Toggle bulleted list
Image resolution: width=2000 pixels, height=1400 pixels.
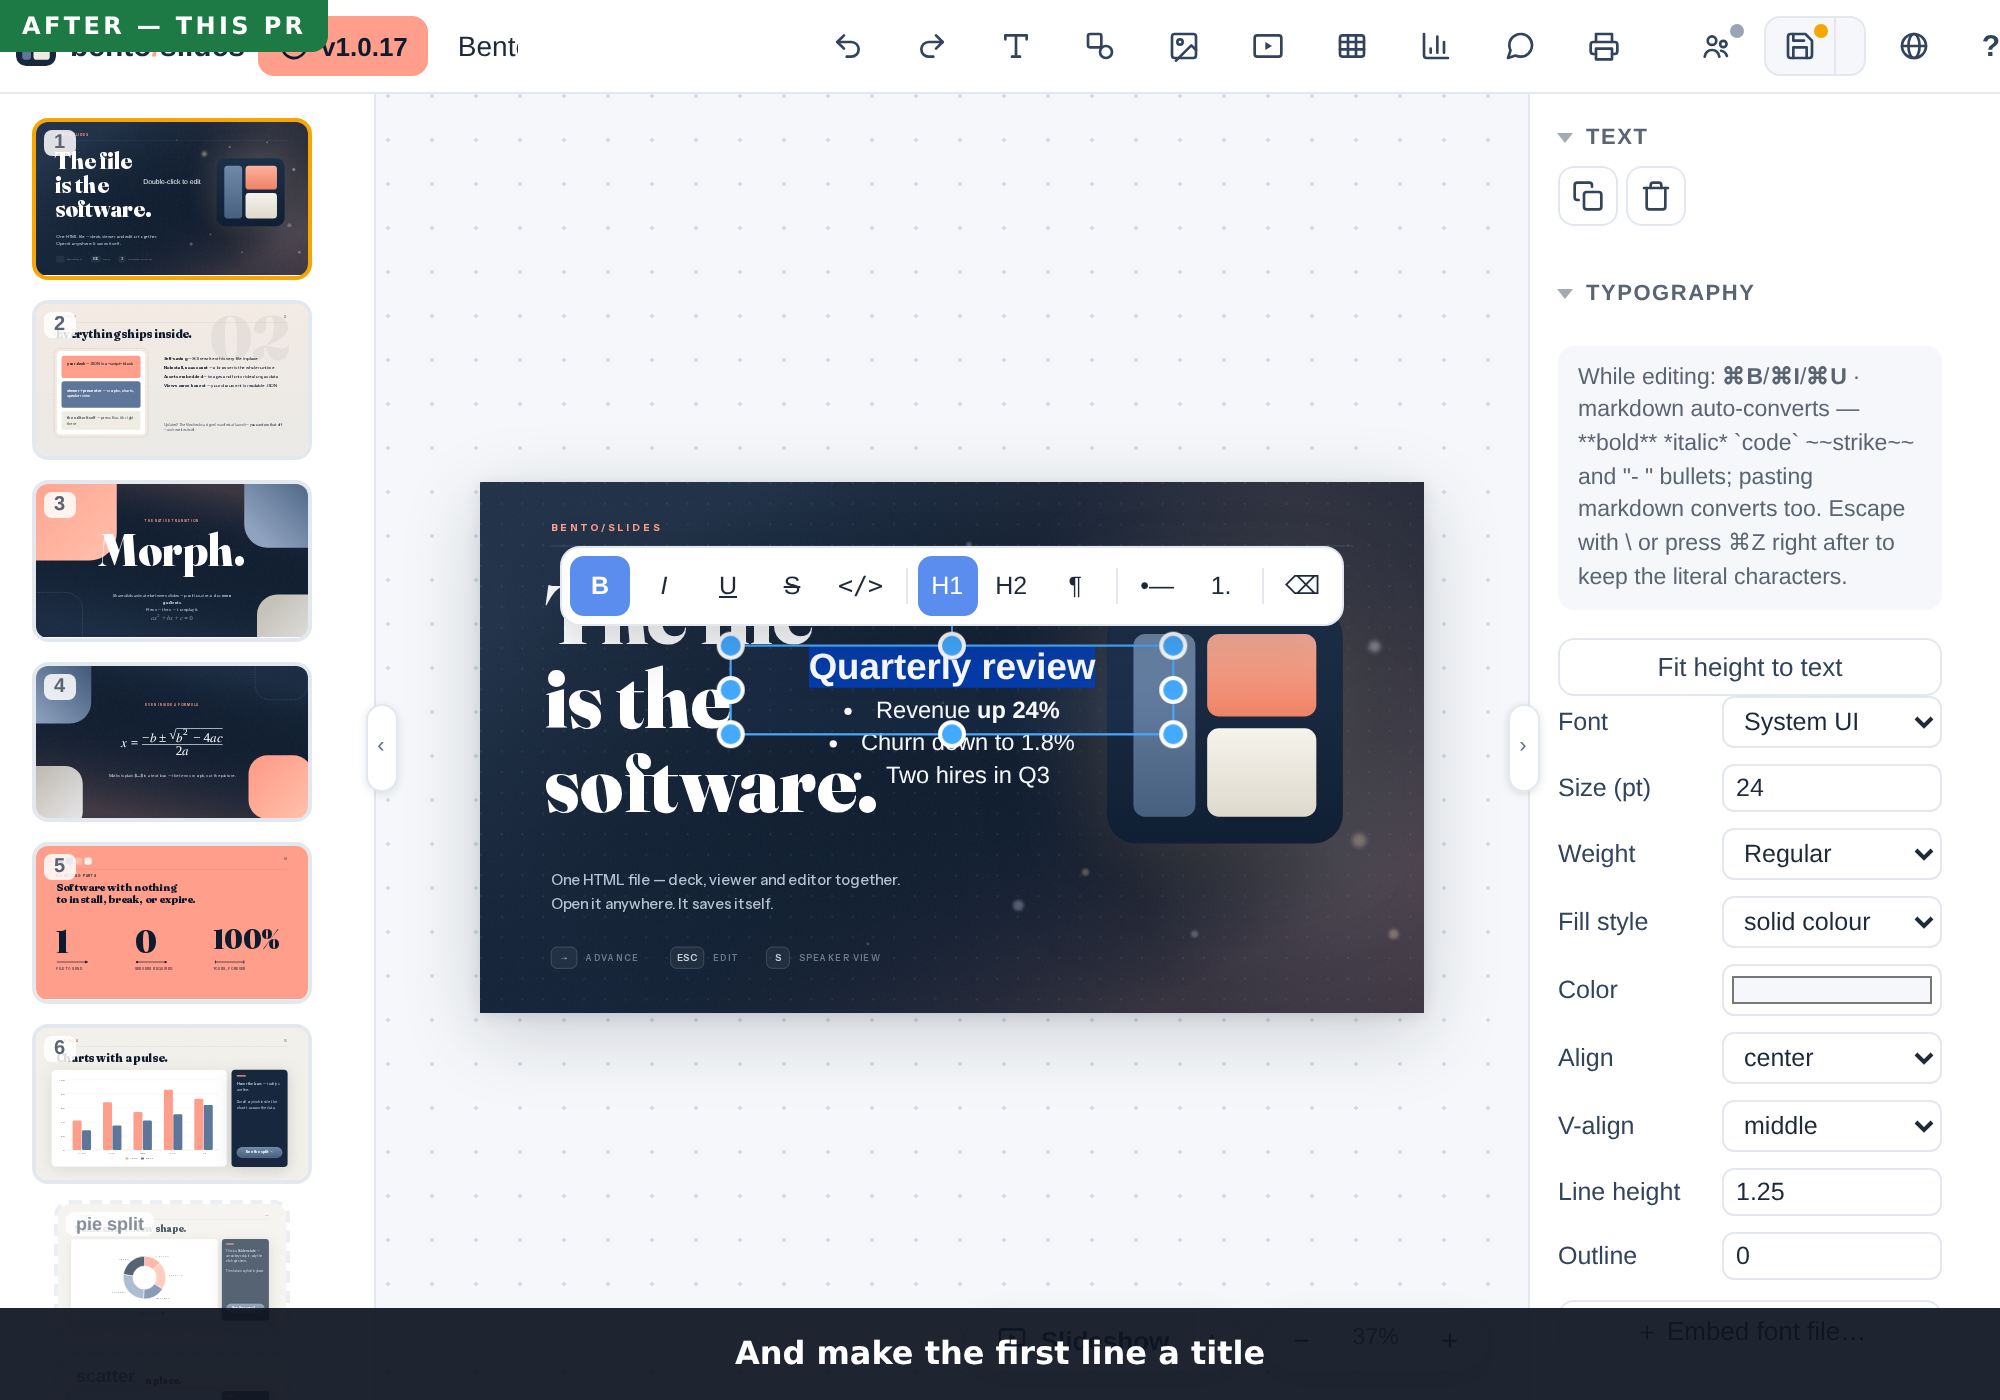tap(1157, 586)
